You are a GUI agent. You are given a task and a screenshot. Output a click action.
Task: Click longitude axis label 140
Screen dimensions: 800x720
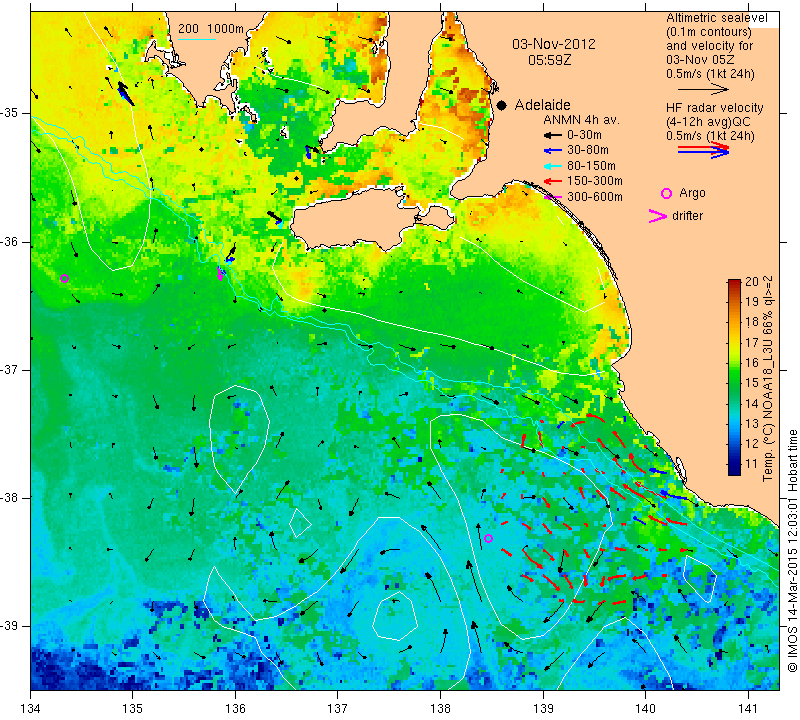pyautogui.click(x=645, y=709)
